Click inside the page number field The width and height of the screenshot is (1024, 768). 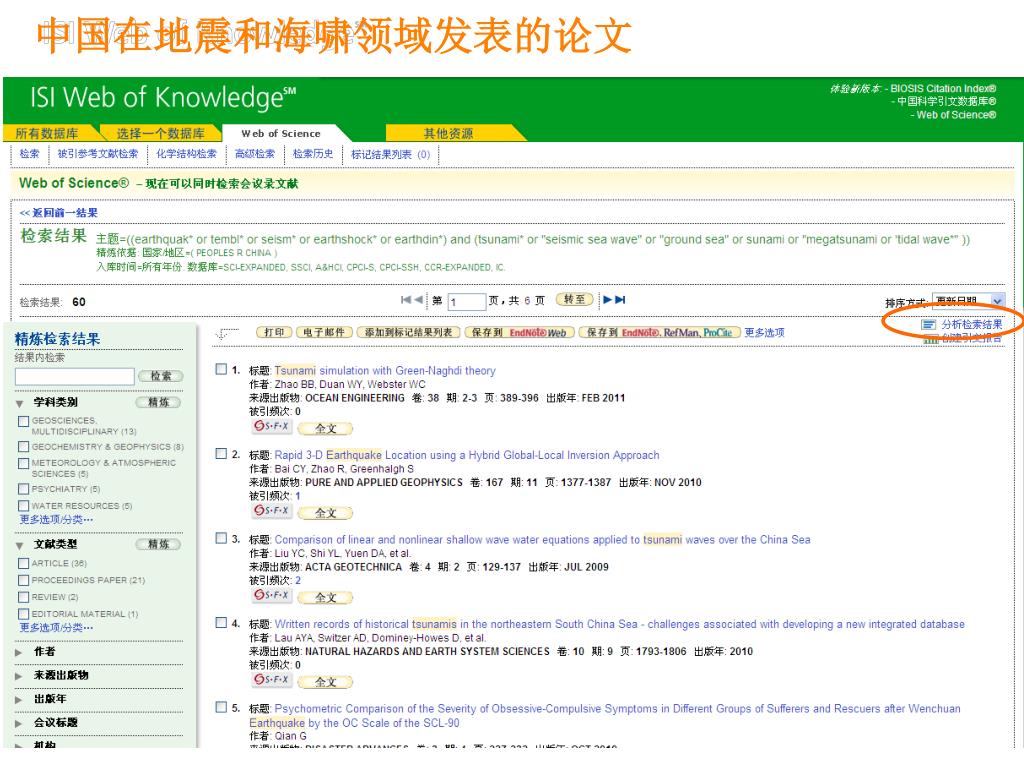(468, 301)
